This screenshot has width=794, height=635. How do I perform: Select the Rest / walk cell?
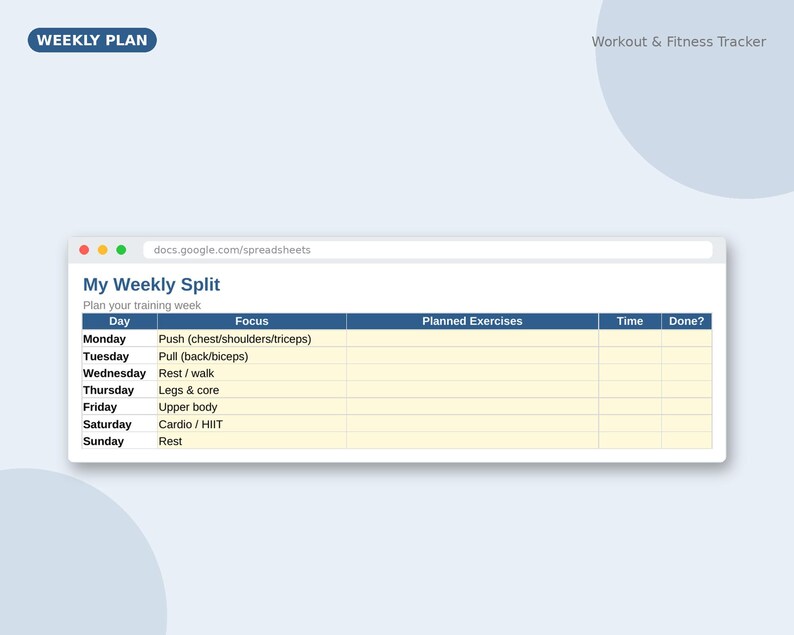[252, 373]
